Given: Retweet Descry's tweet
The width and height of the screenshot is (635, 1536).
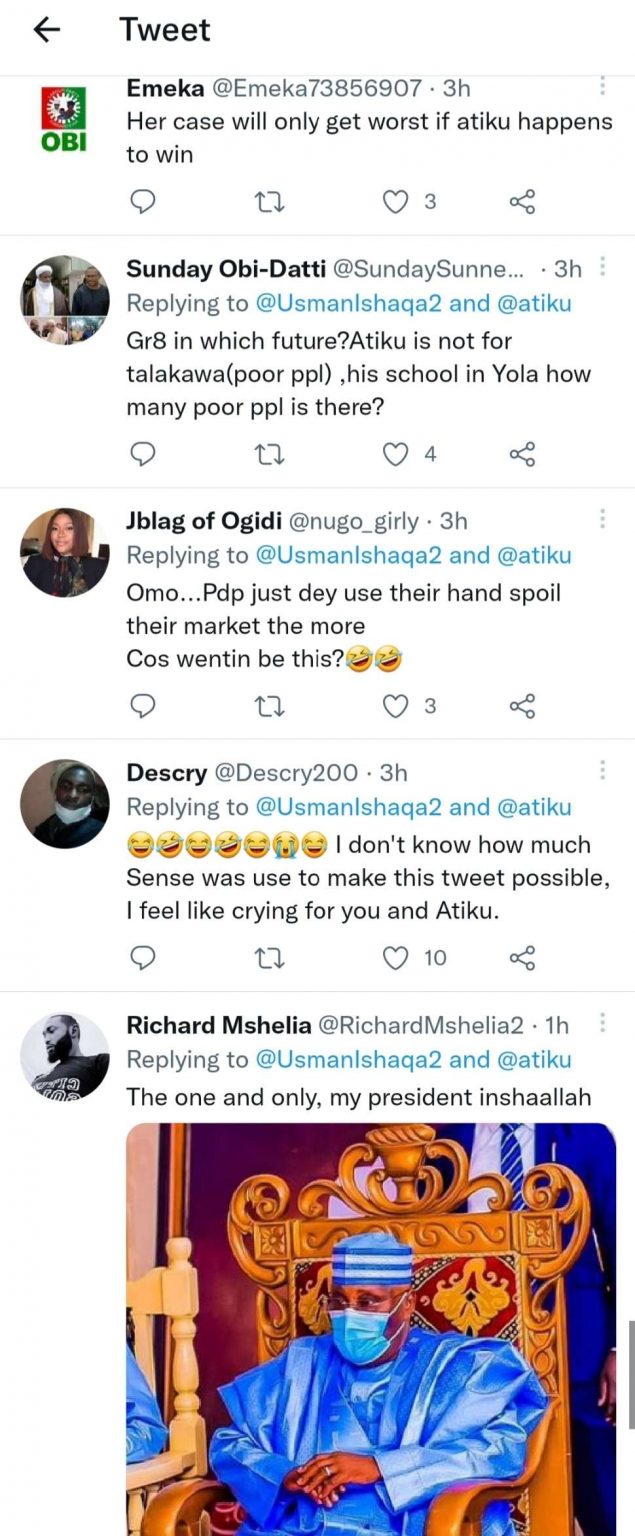Looking at the screenshot, I should click(270, 958).
